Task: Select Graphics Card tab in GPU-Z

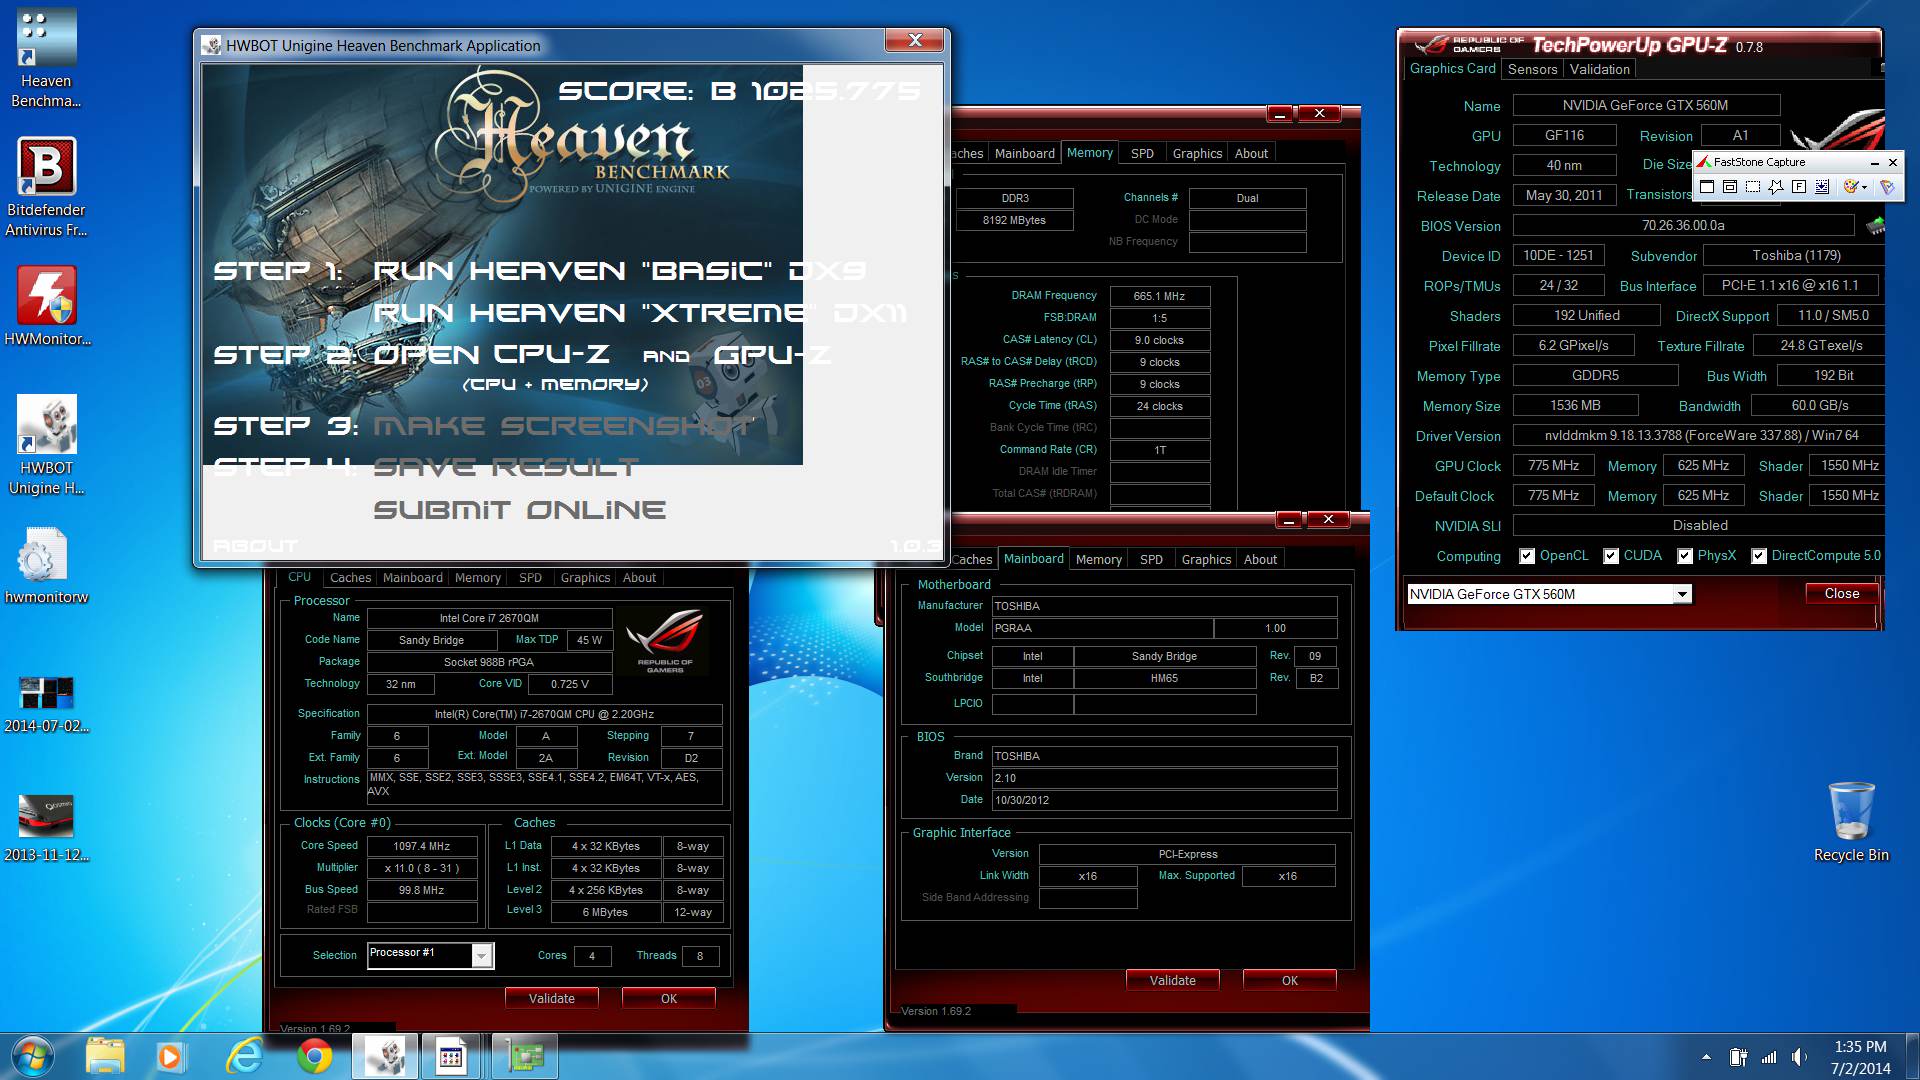Action: pyautogui.click(x=1452, y=68)
